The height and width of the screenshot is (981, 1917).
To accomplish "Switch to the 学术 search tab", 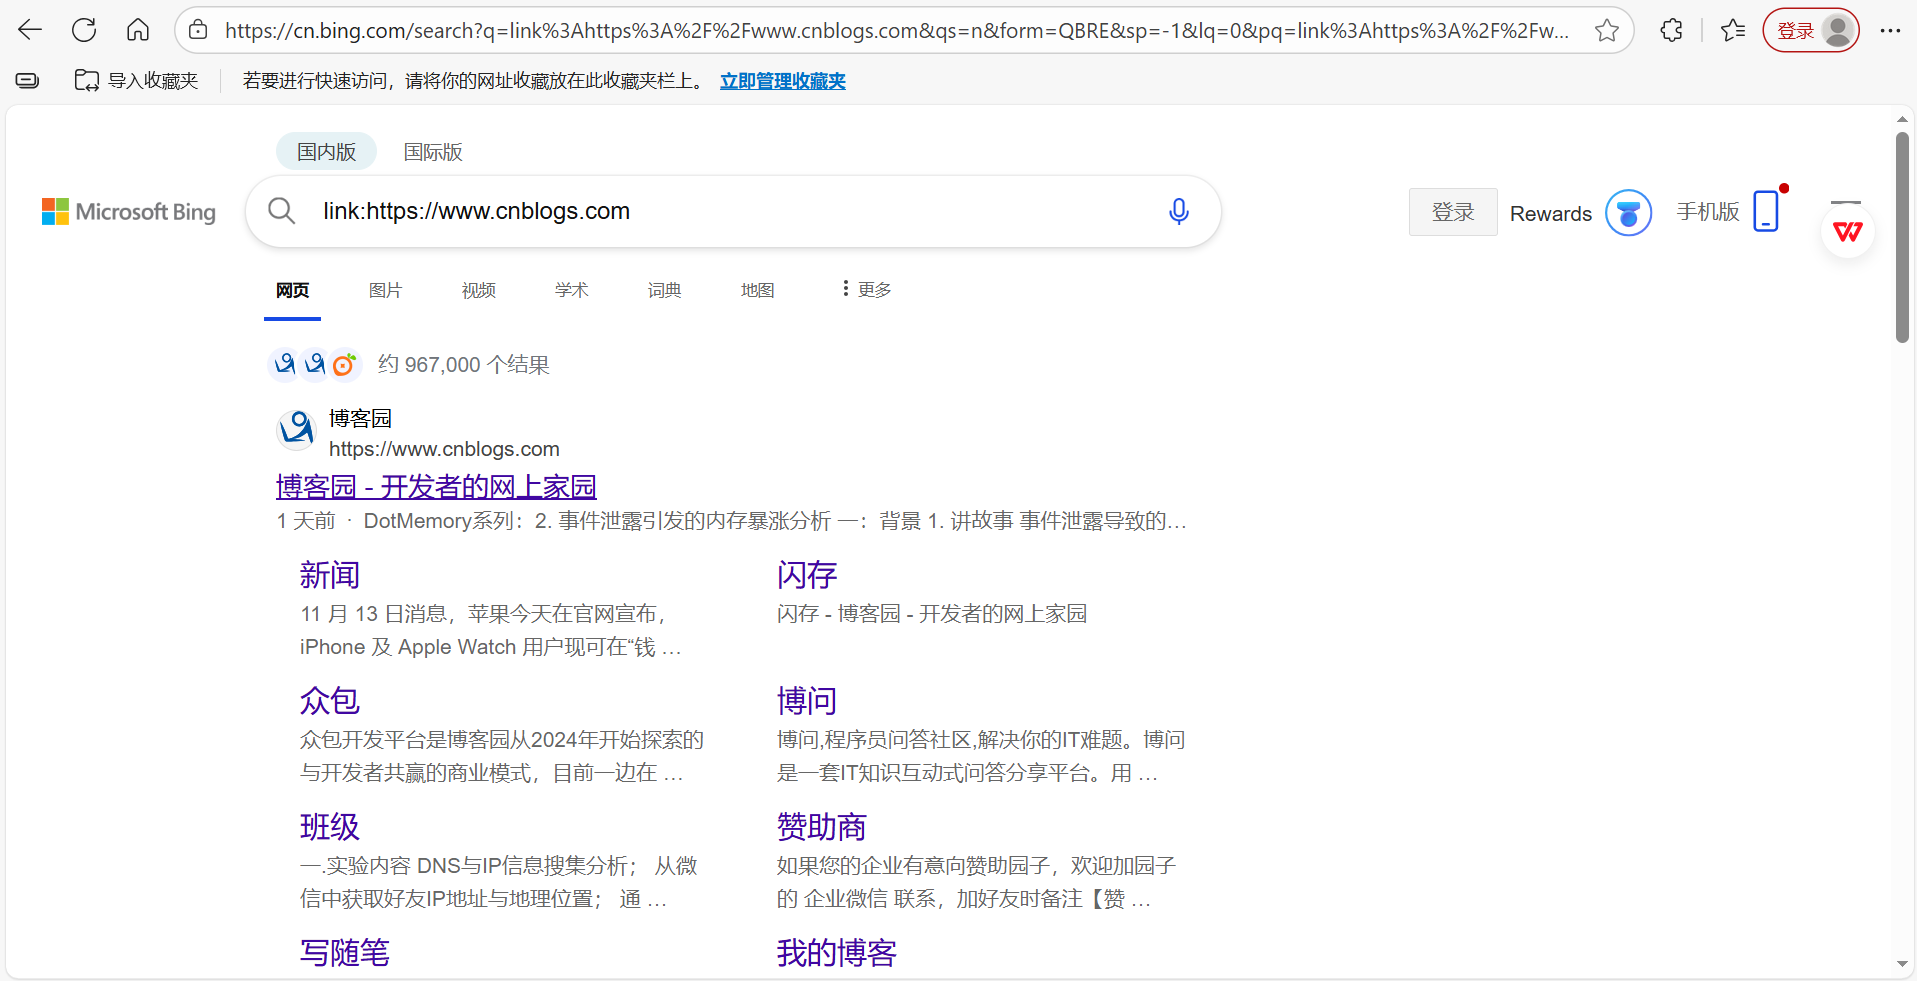I will [x=571, y=289].
